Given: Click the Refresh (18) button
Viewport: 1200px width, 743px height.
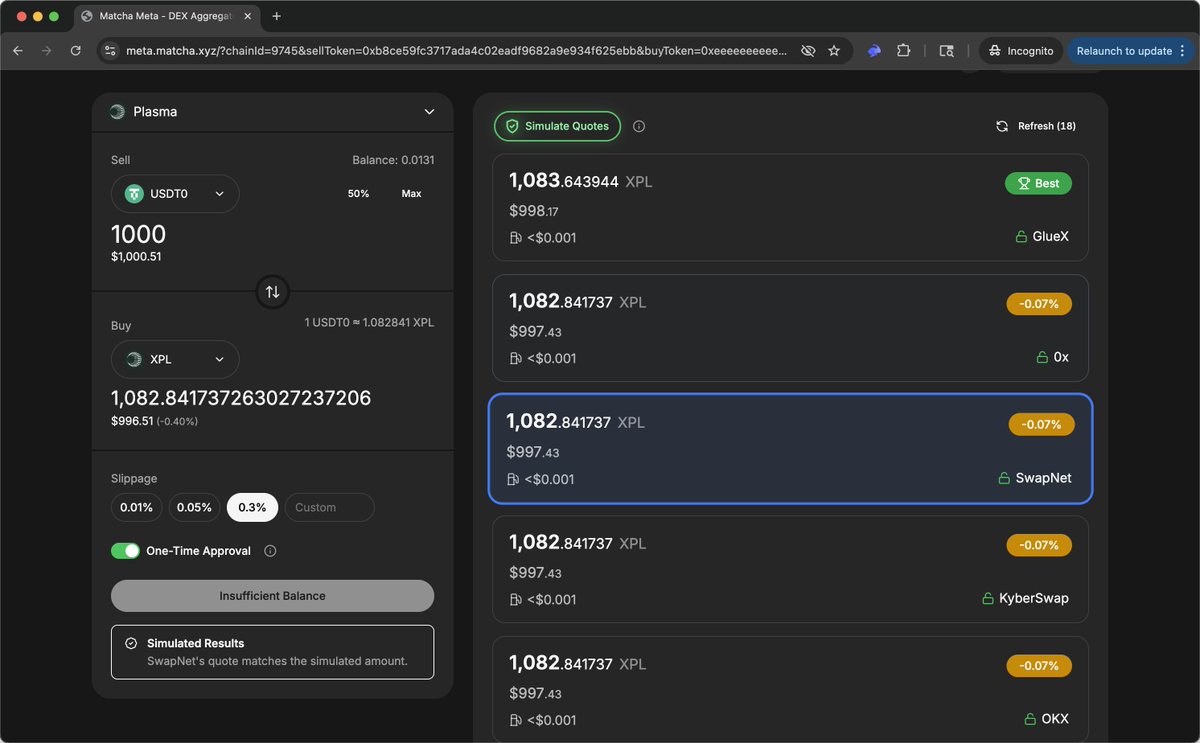Looking at the screenshot, I should pyautogui.click(x=1036, y=126).
